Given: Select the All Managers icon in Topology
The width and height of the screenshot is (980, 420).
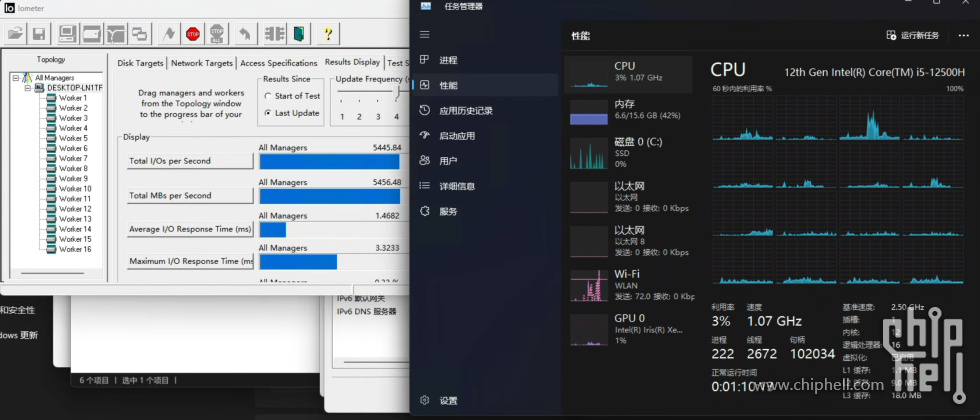Looking at the screenshot, I should (27, 78).
